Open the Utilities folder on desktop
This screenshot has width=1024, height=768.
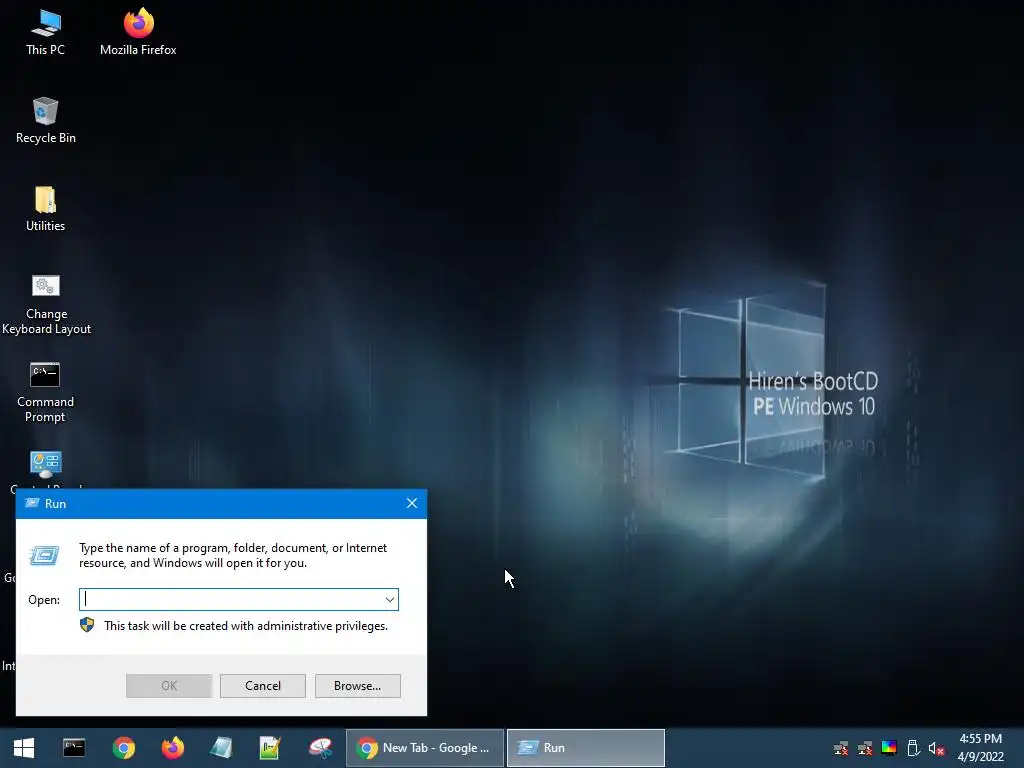[45, 208]
